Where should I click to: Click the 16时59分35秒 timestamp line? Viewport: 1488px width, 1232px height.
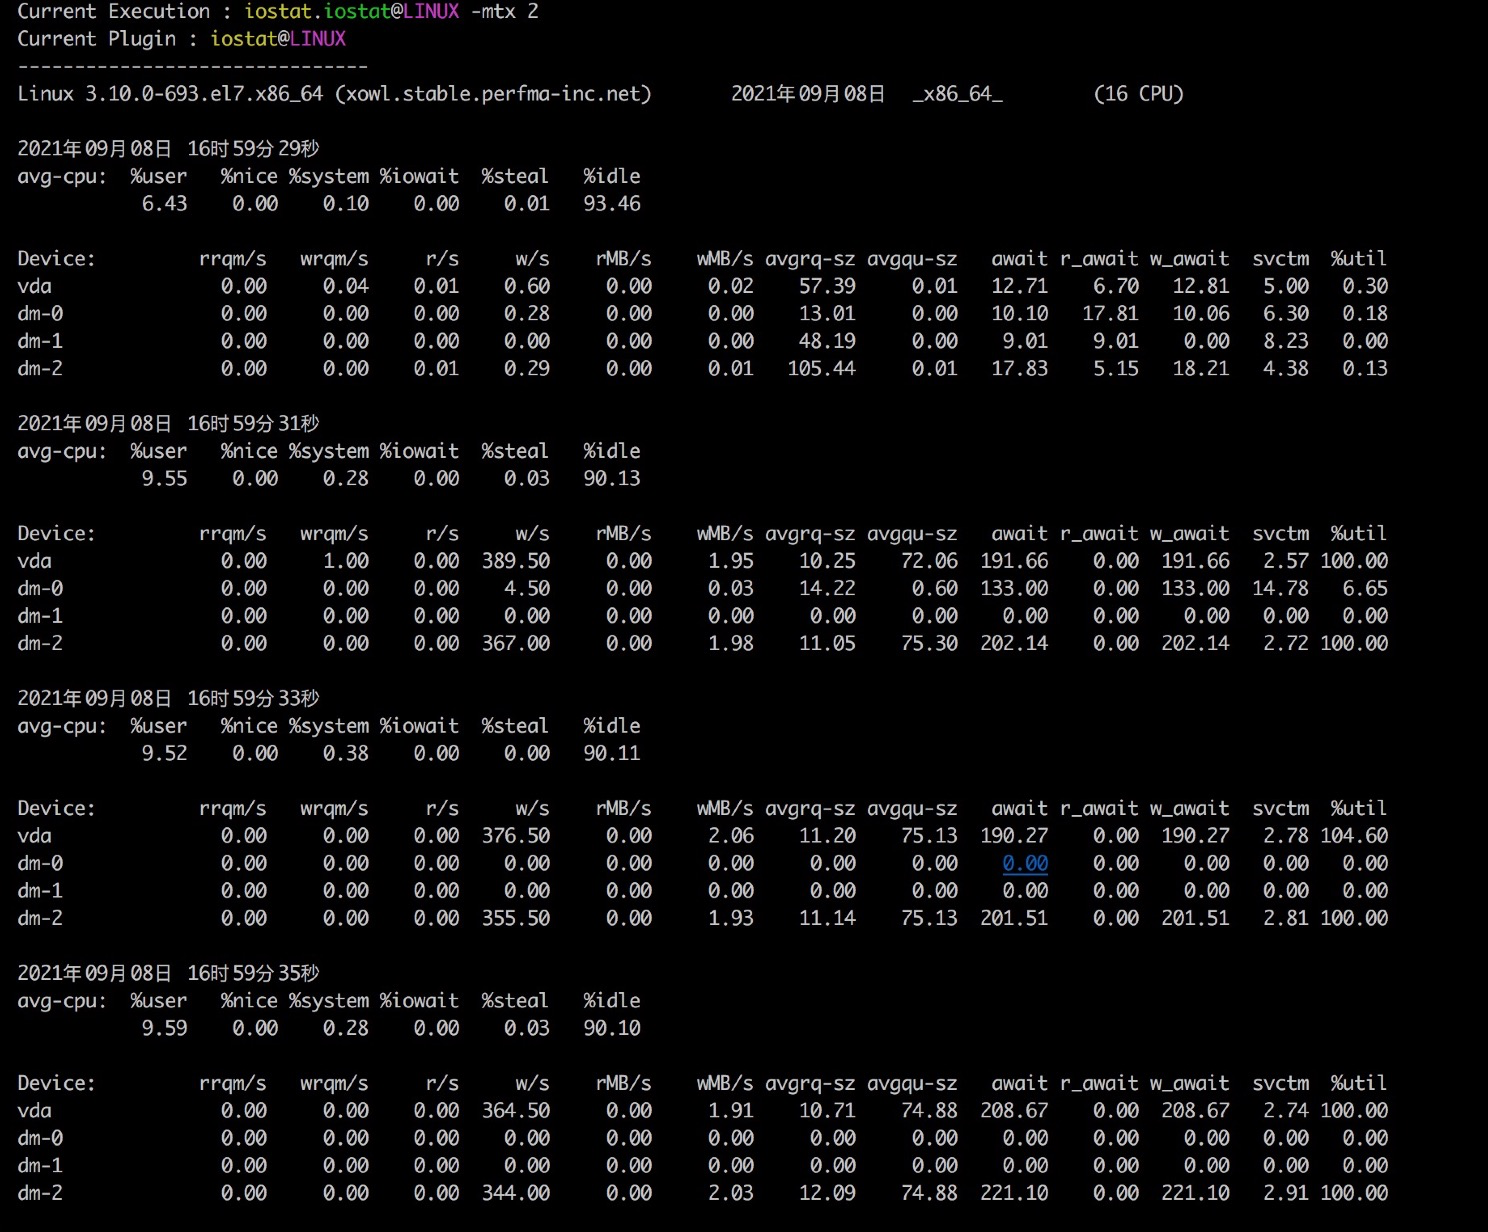point(168,973)
